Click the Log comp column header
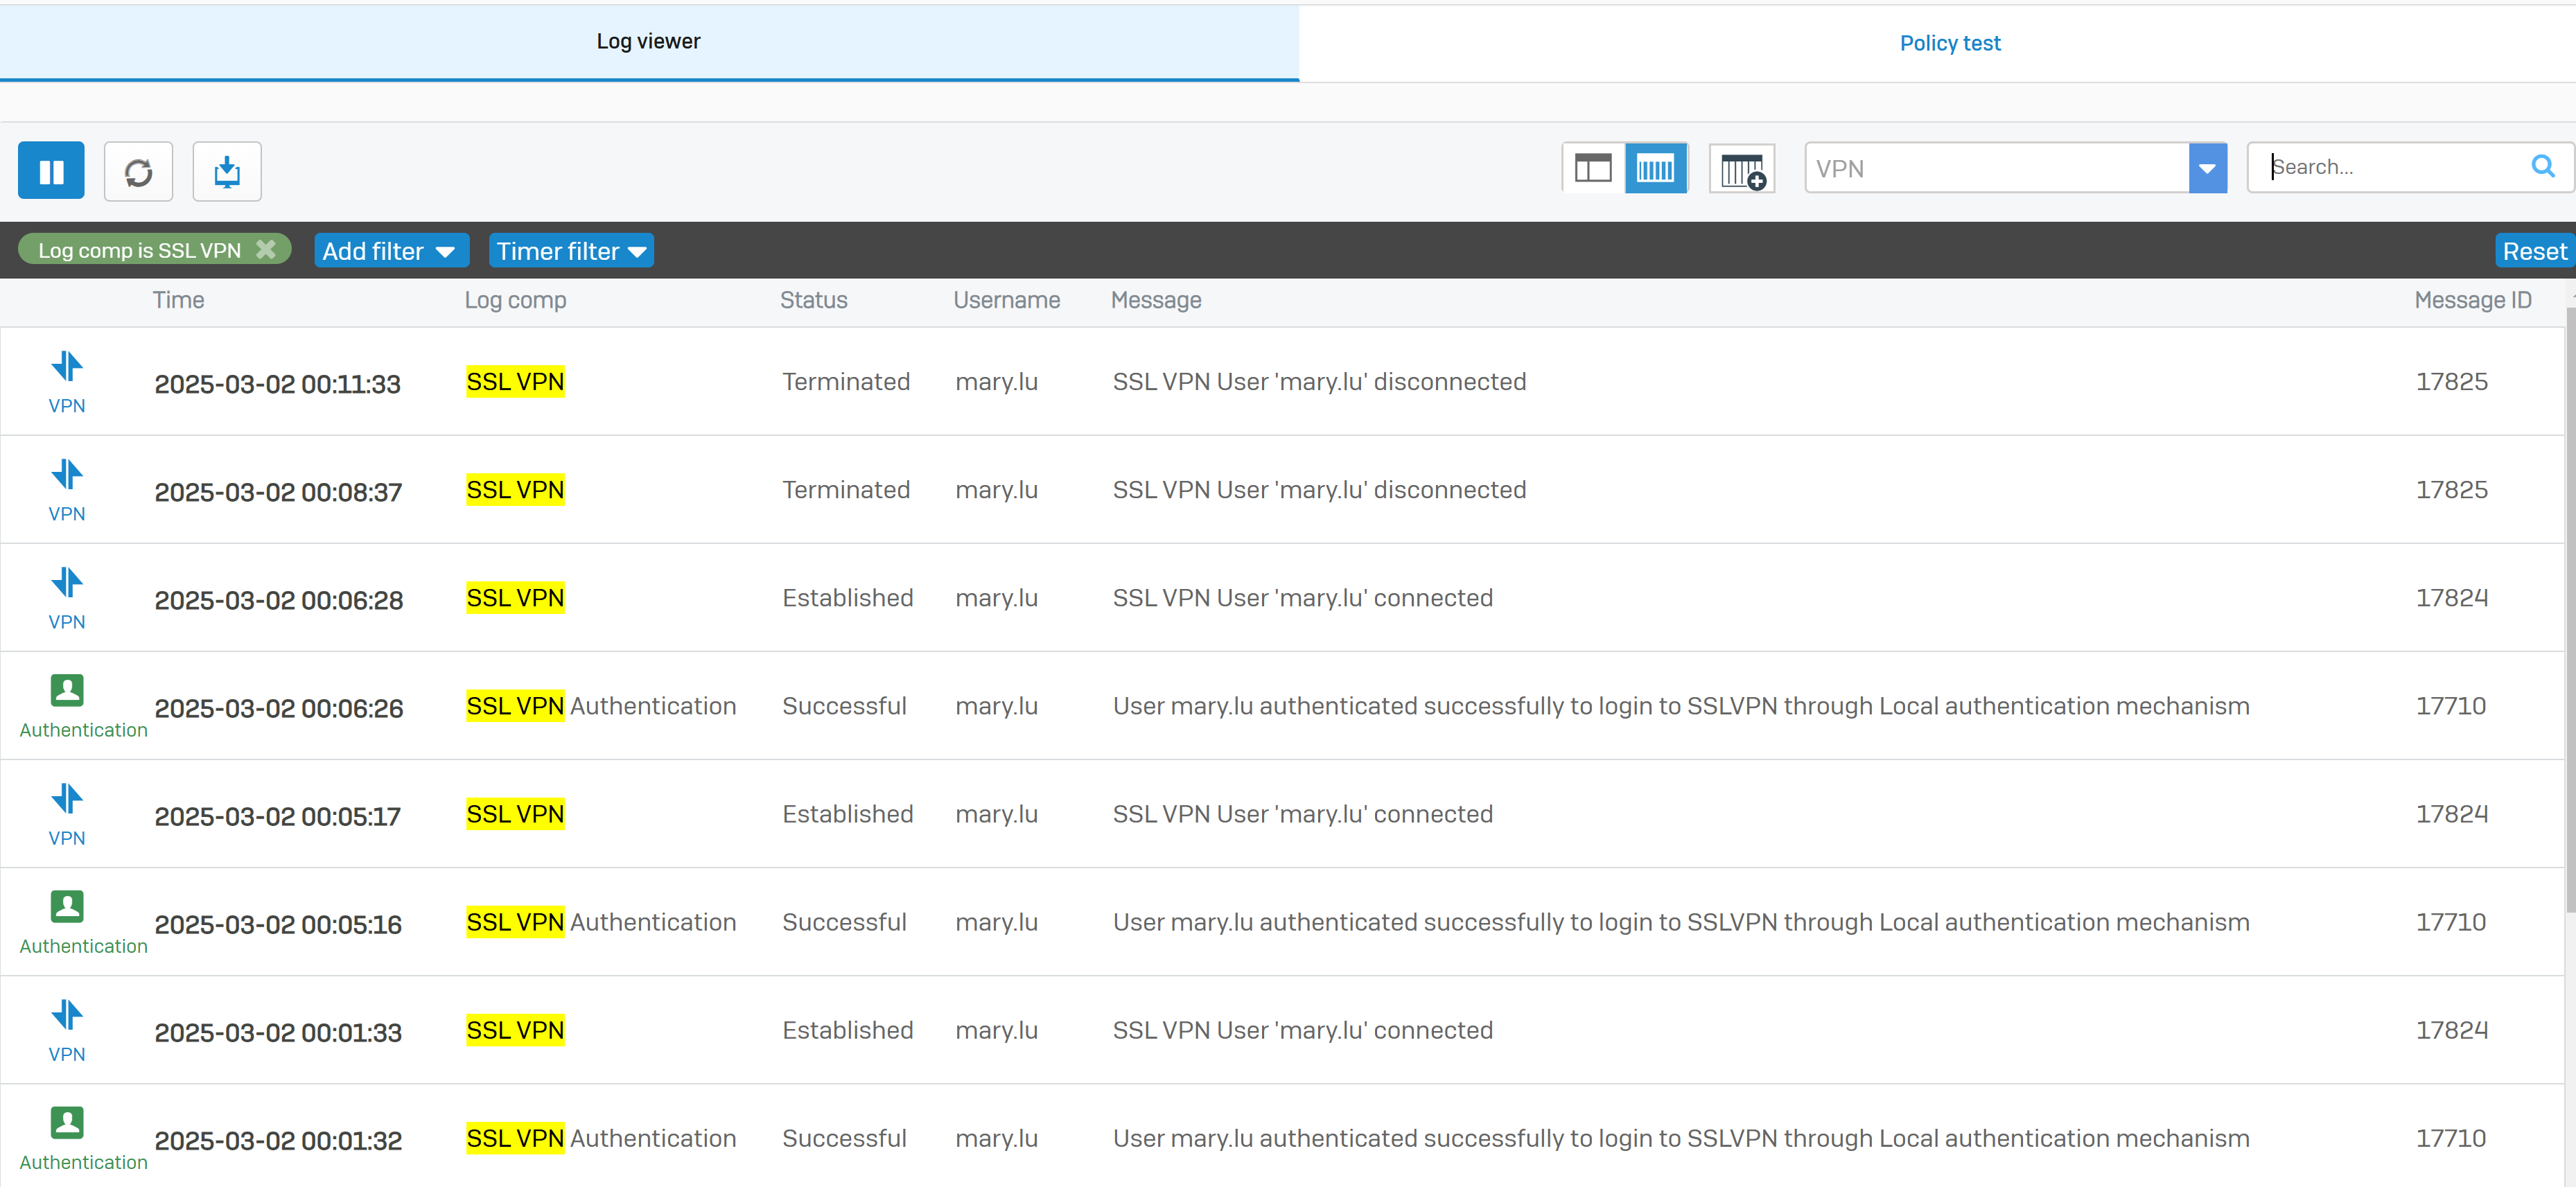Image resolution: width=2576 pixels, height=1187 pixels. click(x=515, y=300)
